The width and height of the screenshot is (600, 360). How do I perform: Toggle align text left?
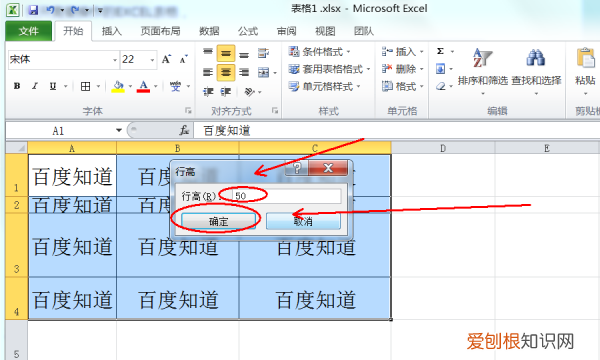point(208,72)
